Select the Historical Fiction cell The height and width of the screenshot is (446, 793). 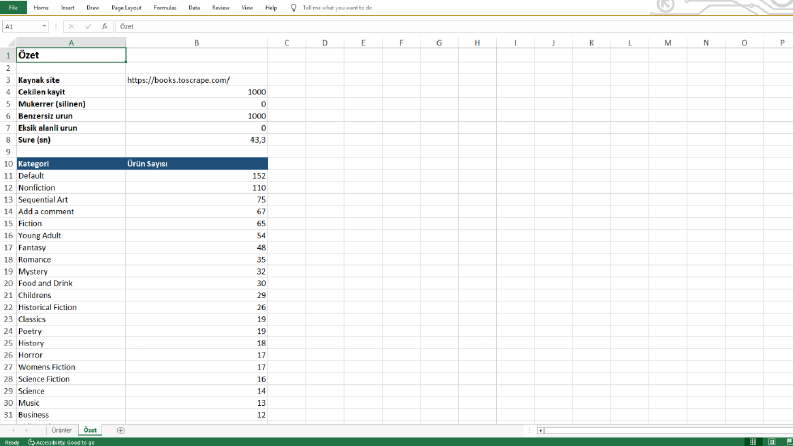71,307
